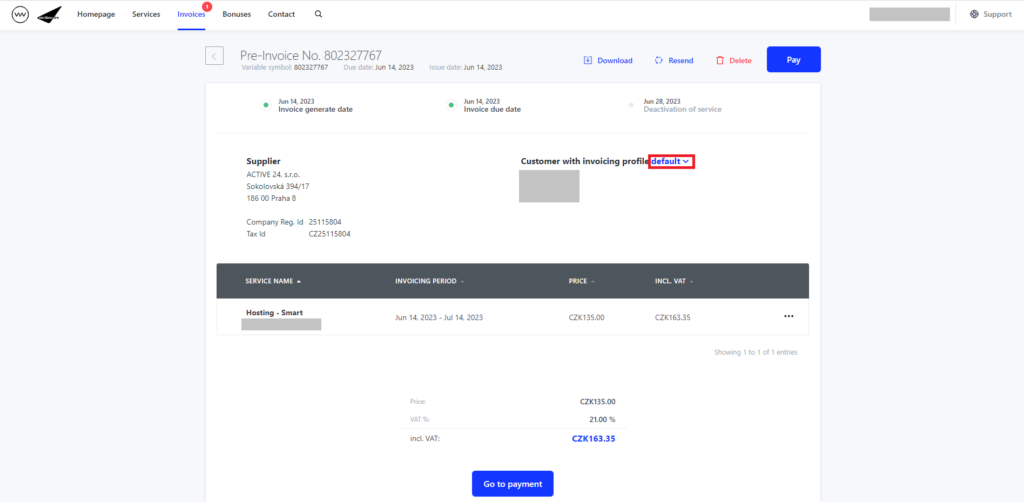Viewport: 1024px width, 502px height.
Task: Download the pre-invoice
Action: [x=608, y=60]
